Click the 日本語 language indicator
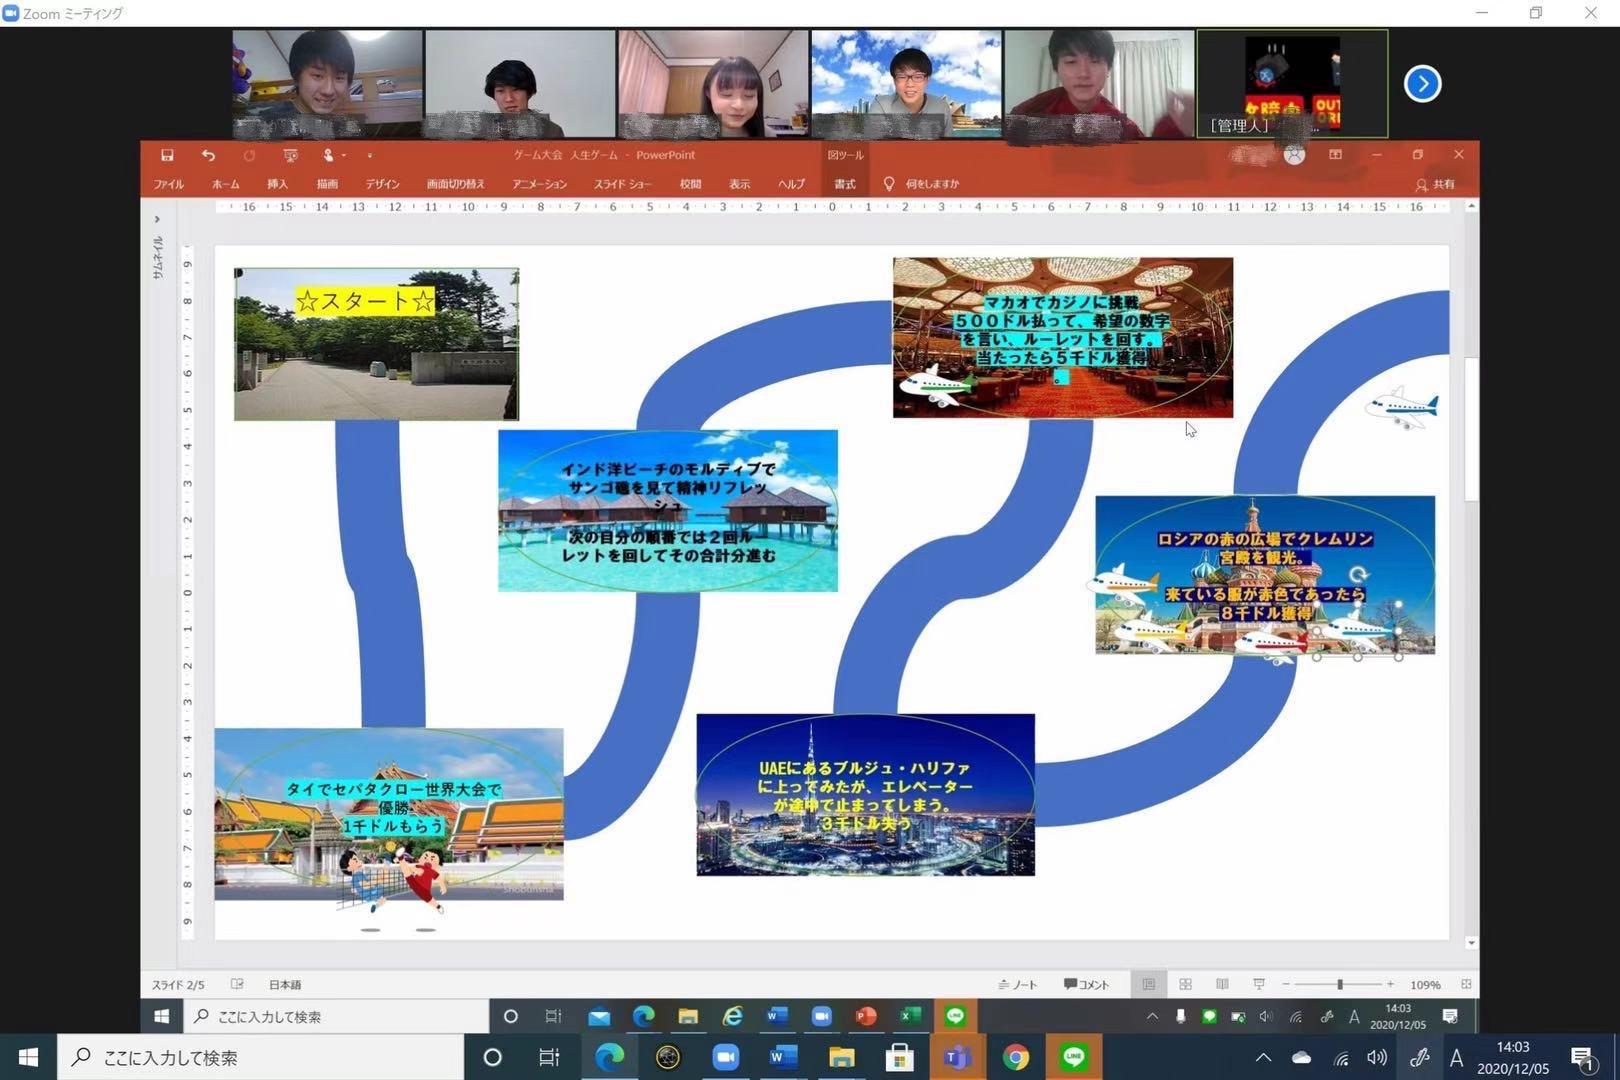The image size is (1620, 1080). click(x=285, y=984)
